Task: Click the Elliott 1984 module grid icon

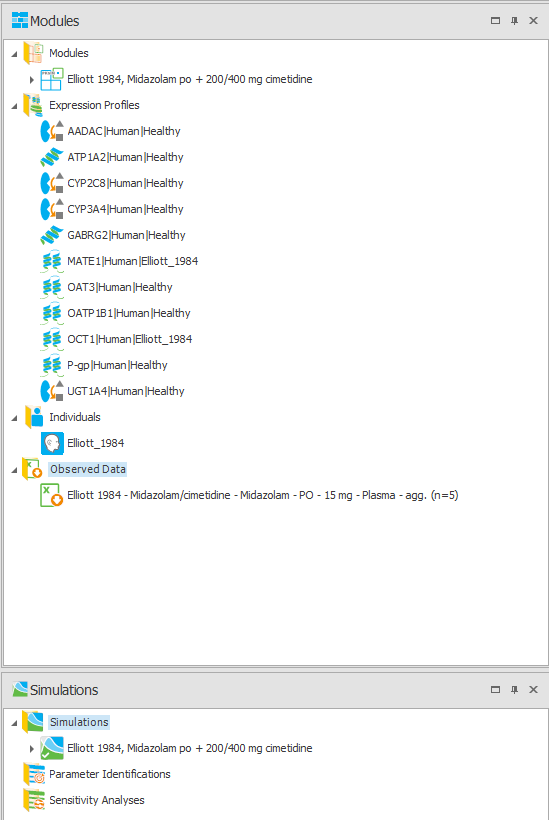Action: pos(52,79)
